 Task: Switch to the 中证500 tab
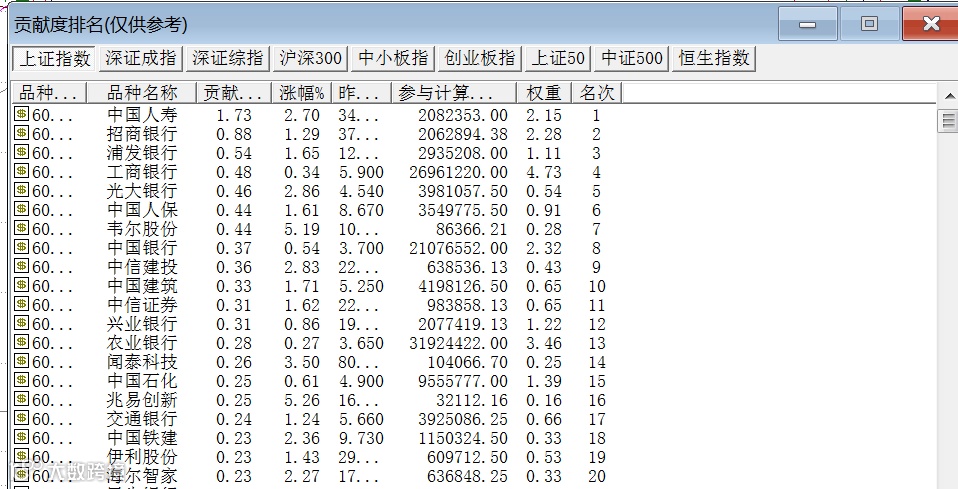click(x=632, y=59)
